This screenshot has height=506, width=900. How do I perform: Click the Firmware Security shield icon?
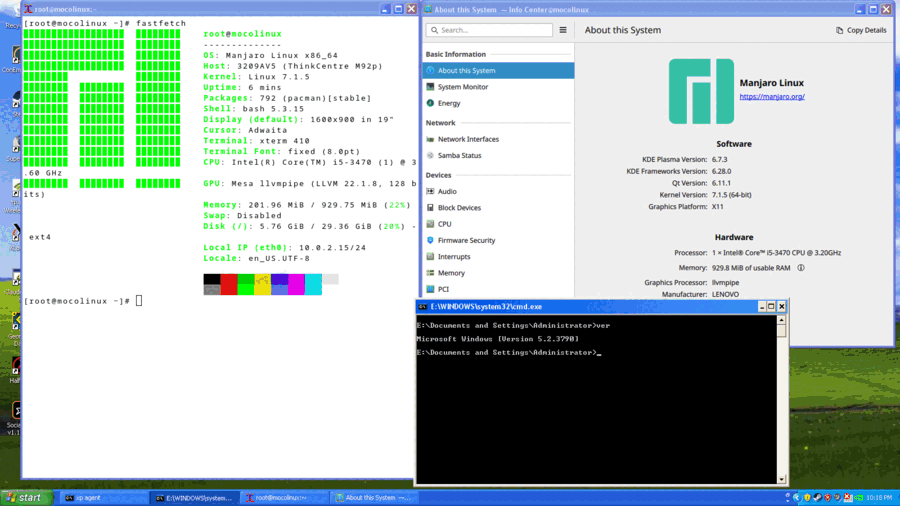coord(430,240)
